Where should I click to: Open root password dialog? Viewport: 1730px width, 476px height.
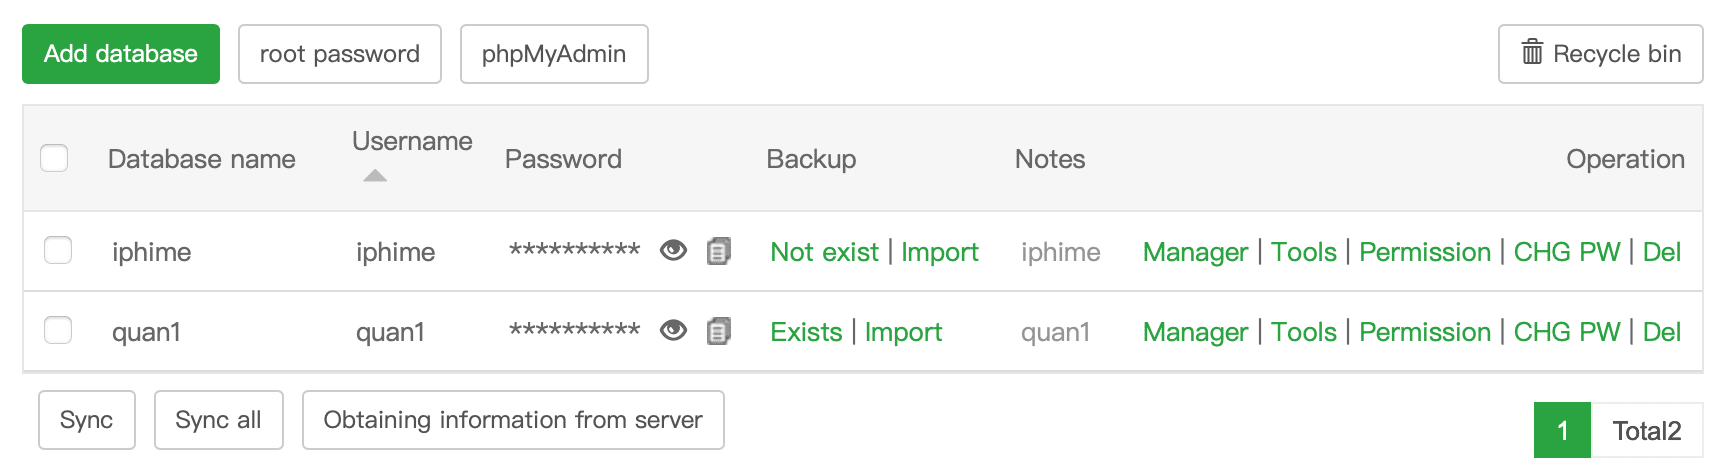[x=340, y=54]
